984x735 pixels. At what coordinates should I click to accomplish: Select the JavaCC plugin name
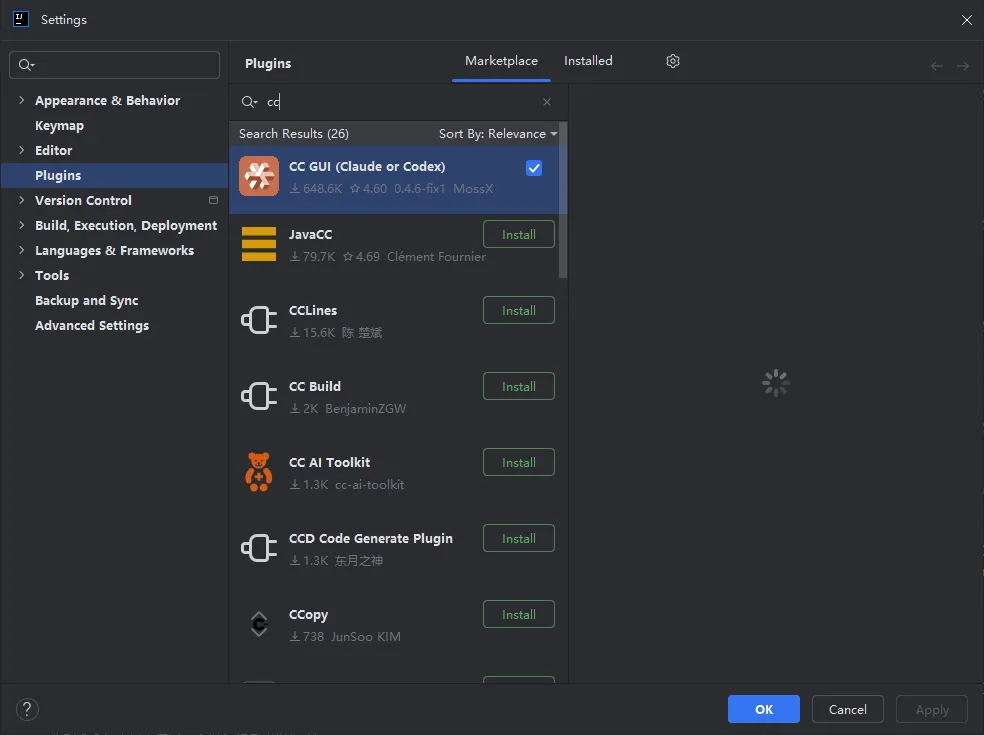pyautogui.click(x=310, y=234)
